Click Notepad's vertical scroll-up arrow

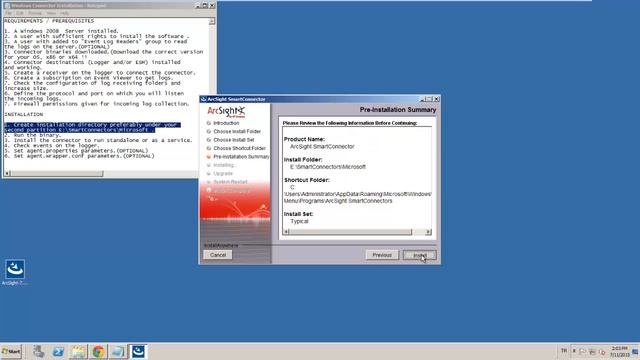coord(212,21)
